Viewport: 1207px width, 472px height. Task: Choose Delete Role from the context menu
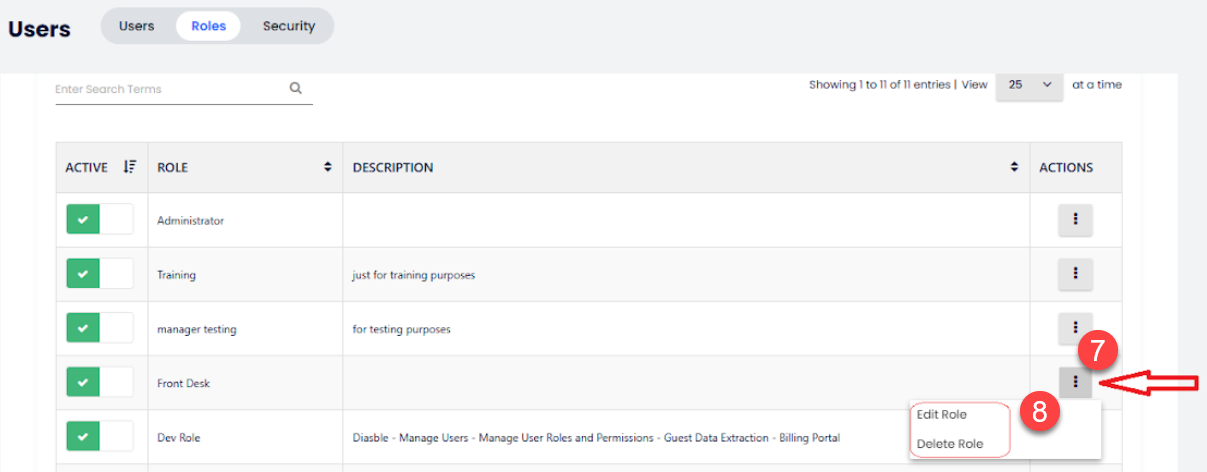(949, 444)
